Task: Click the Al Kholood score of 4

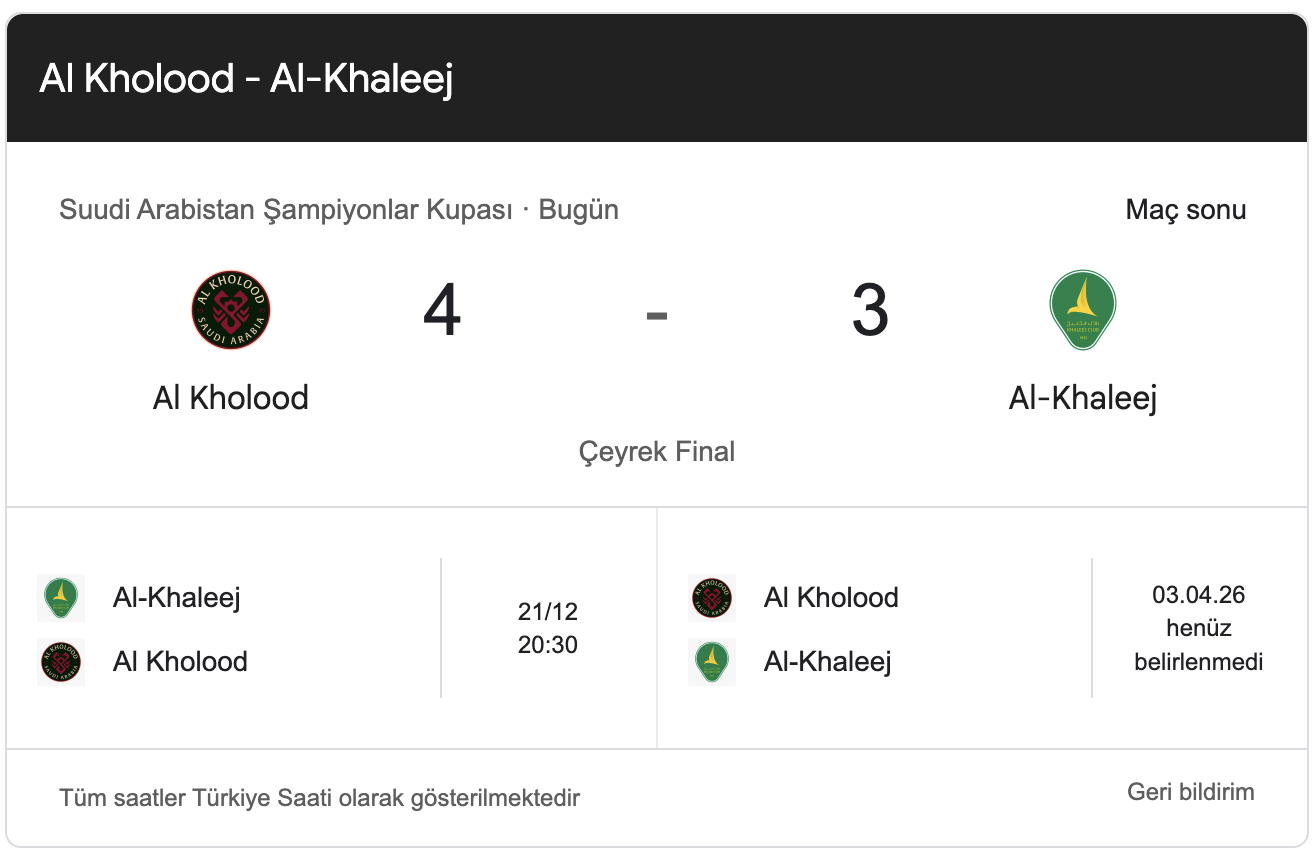Action: coord(442,310)
